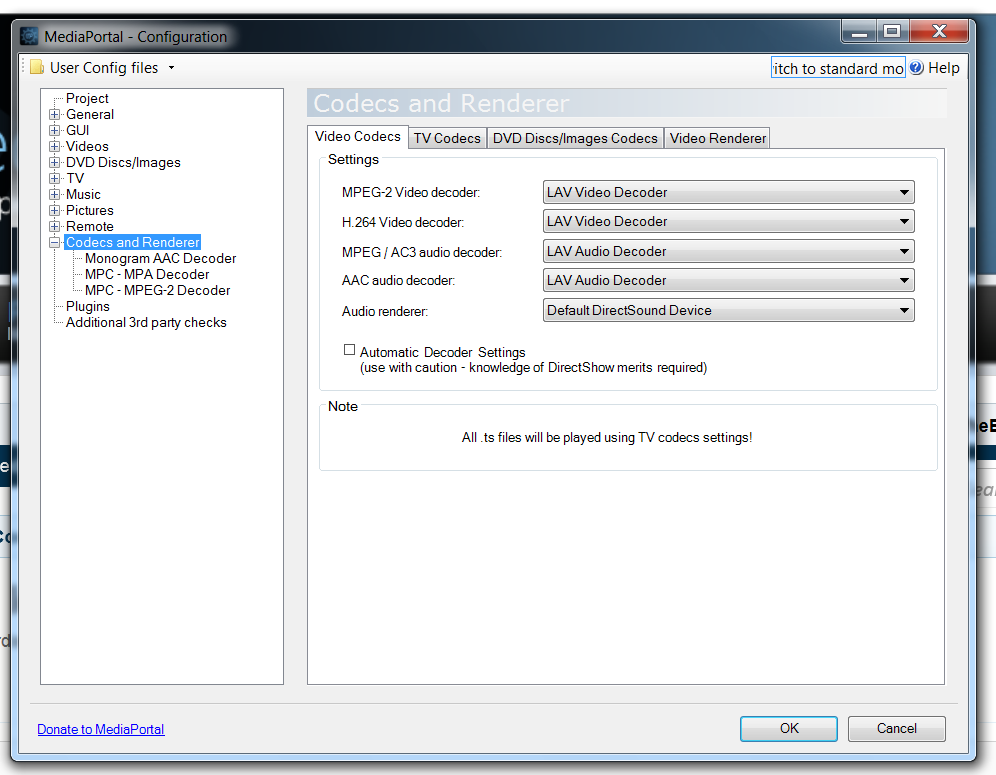The width and height of the screenshot is (996, 775).
Task: Enable Automatic Decoder Settings checkbox
Action: 349,350
